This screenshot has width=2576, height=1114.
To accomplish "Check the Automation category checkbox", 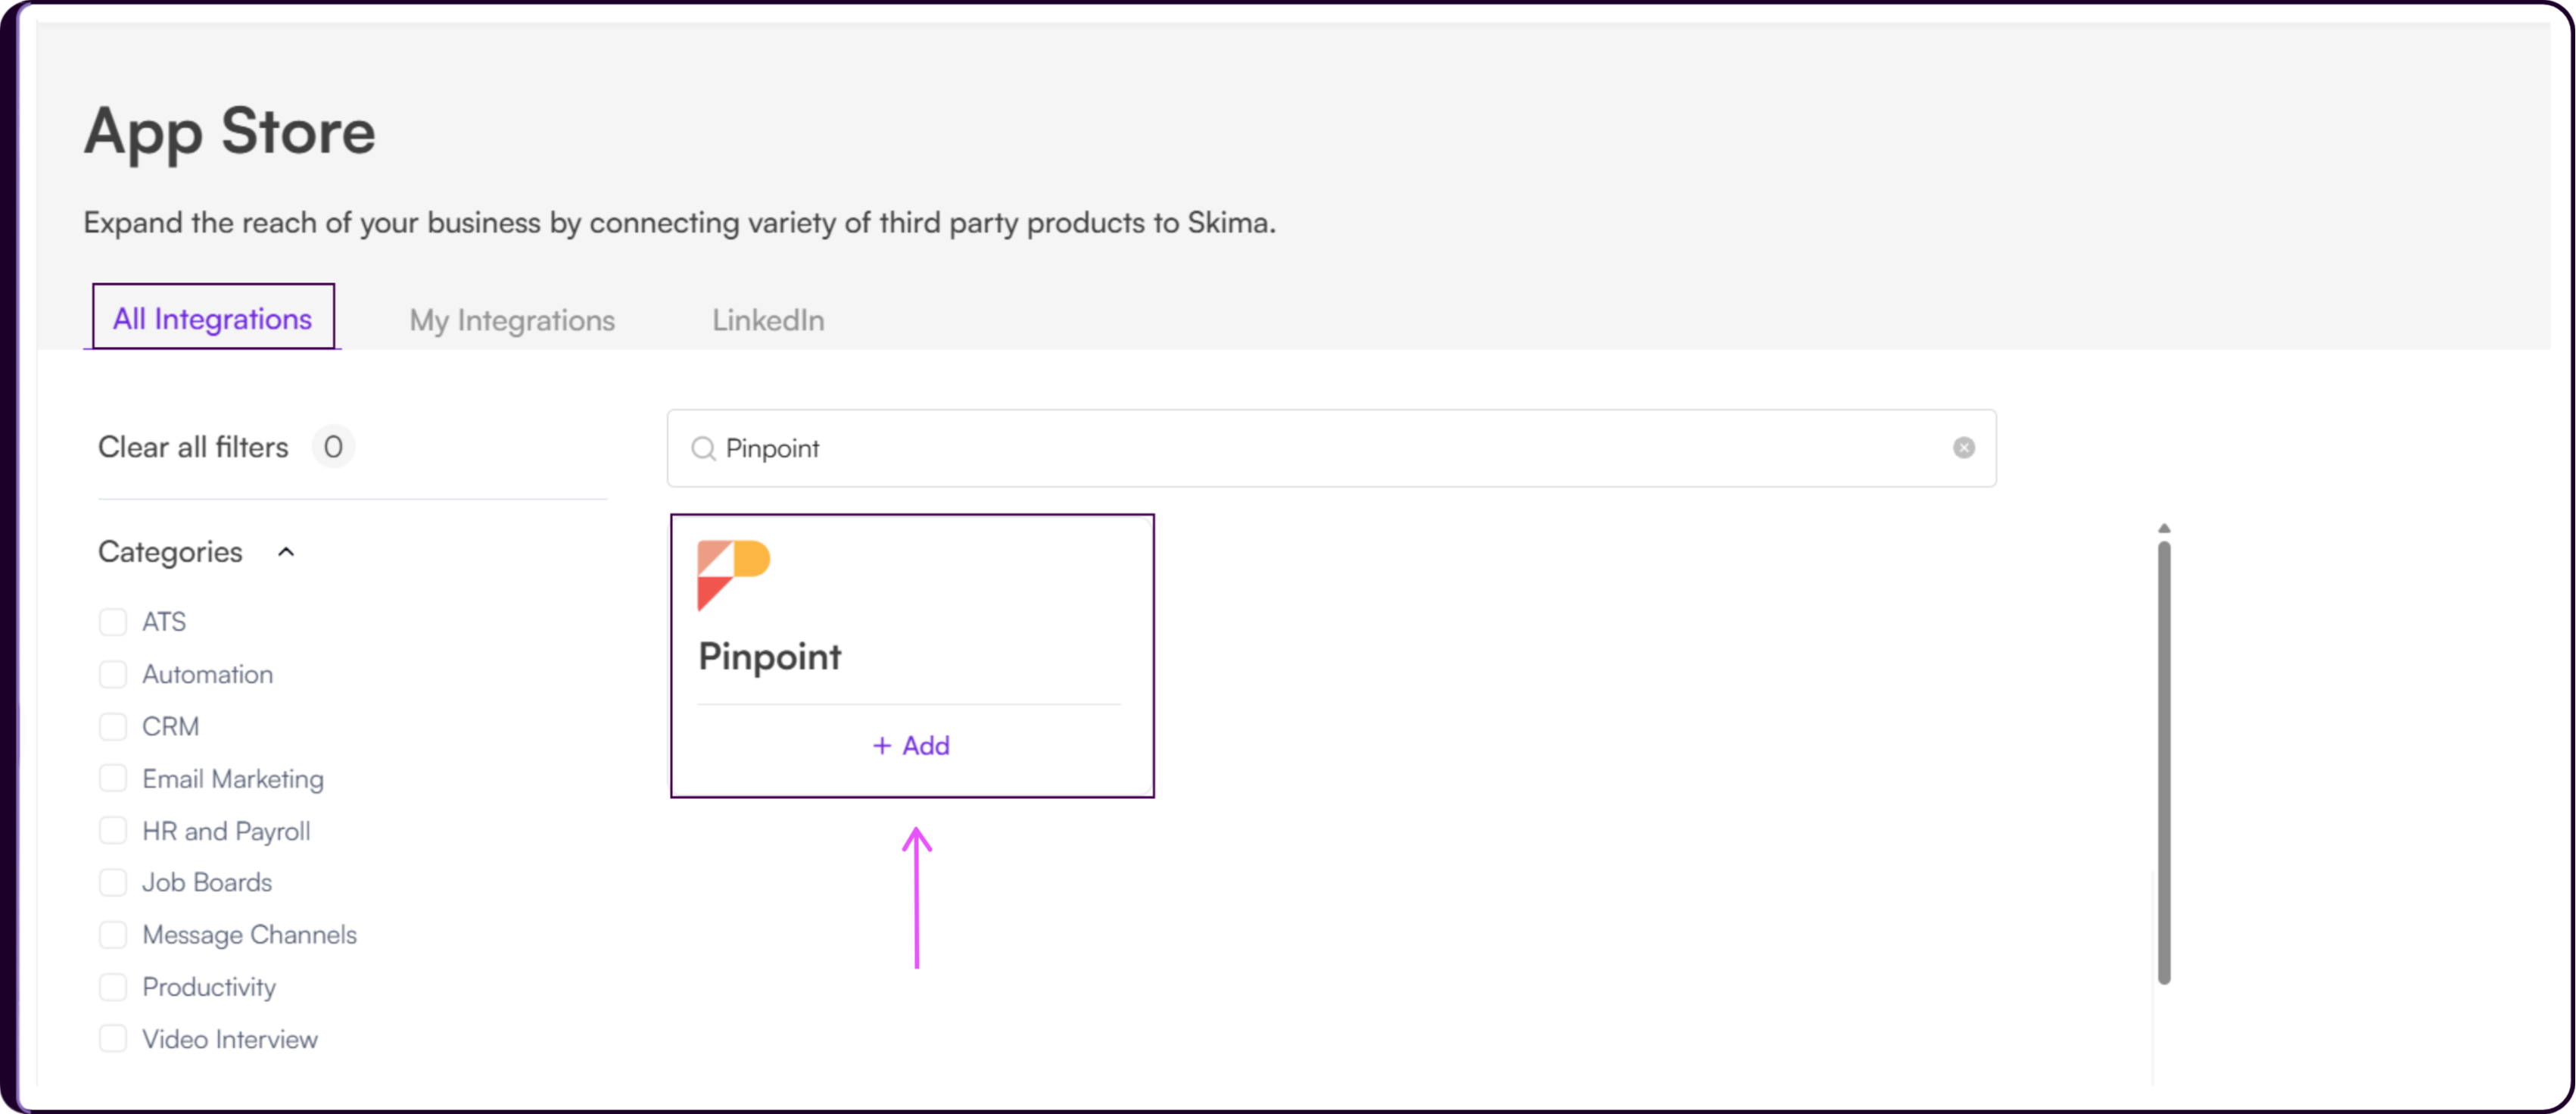I will (113, 674).
